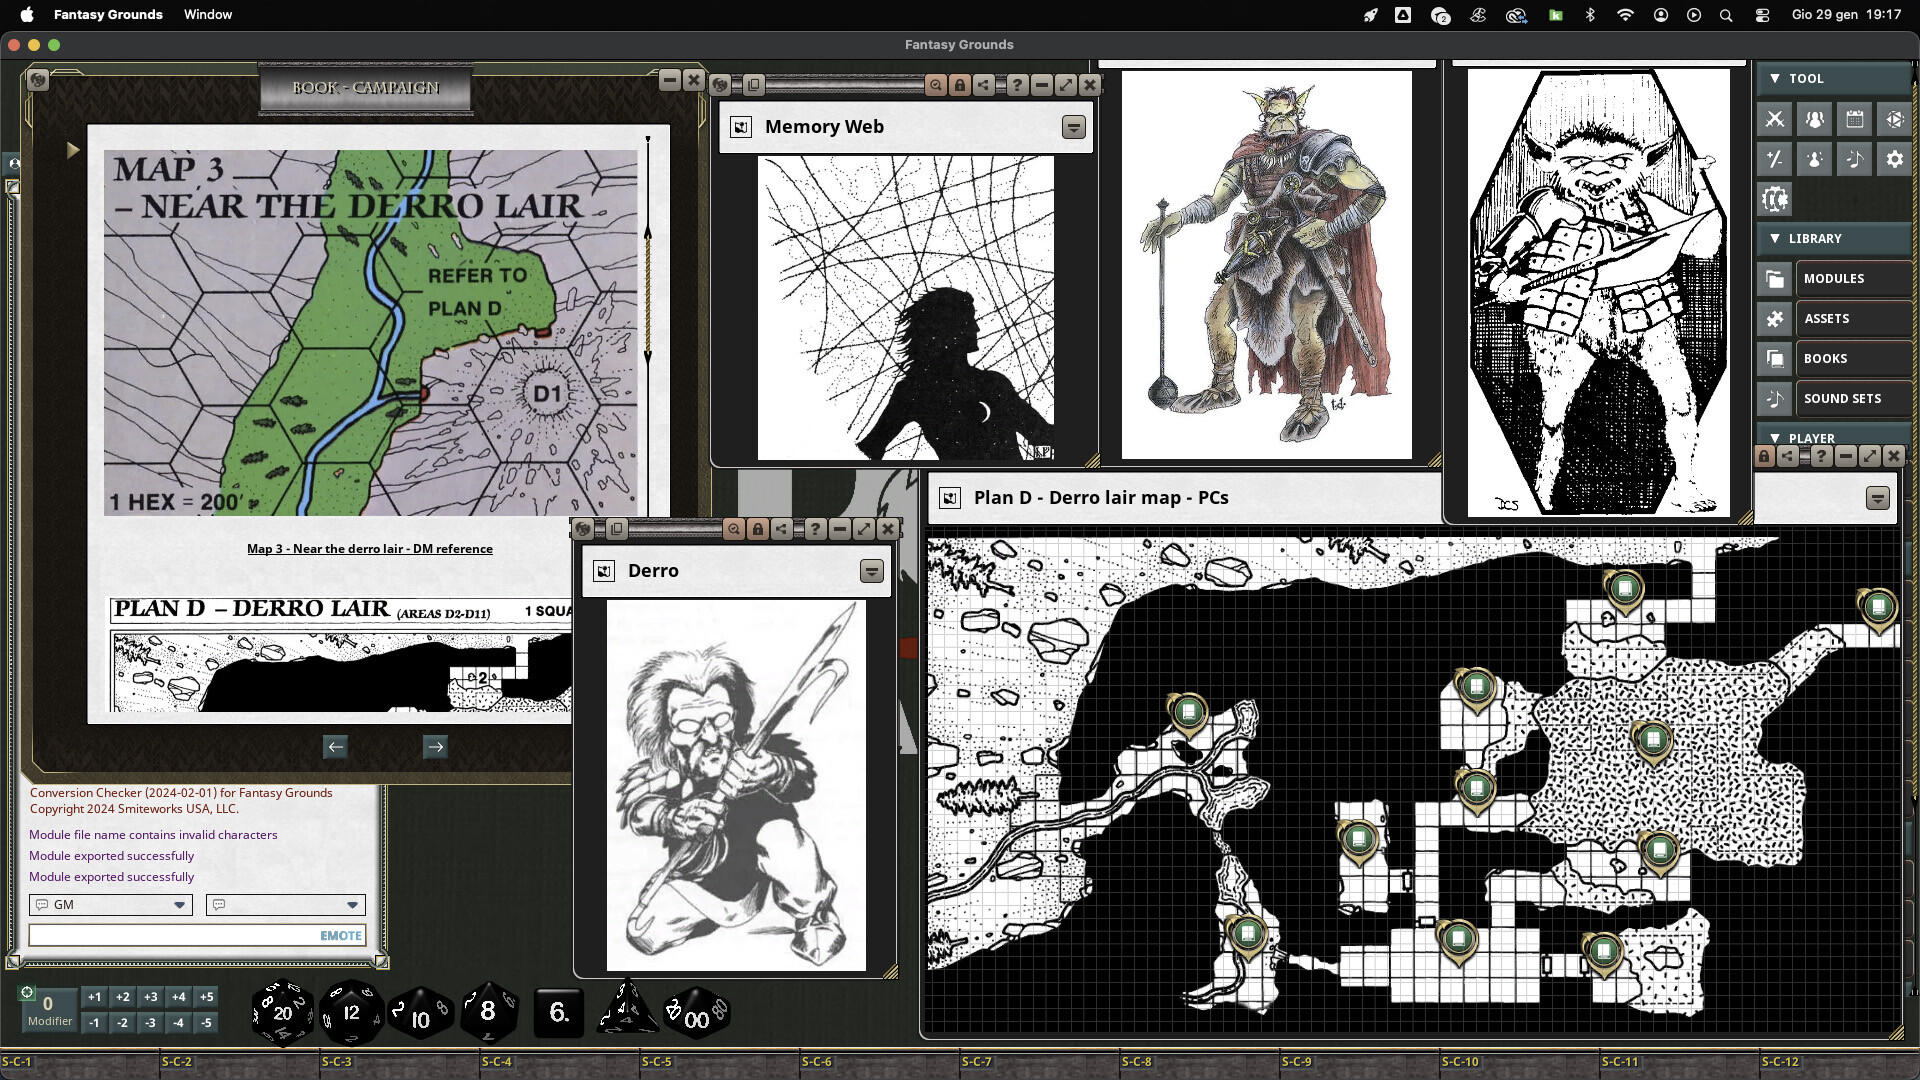Open the +/- Modifiers tool icon

click(x=1775, y=158)
